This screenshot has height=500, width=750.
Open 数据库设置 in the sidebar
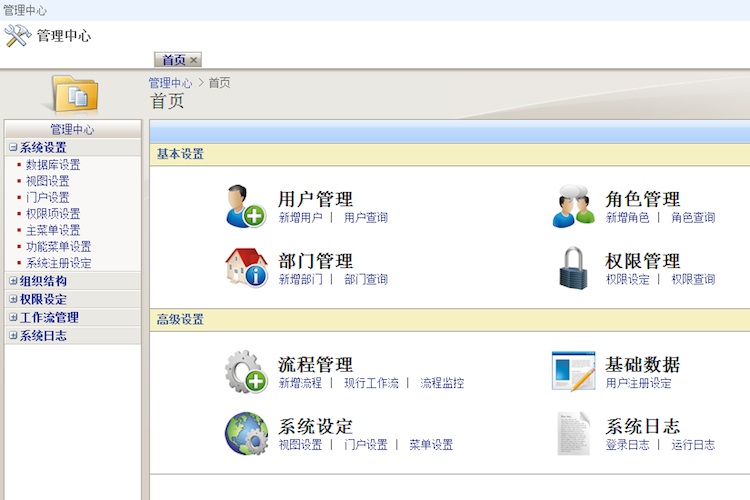(53, 165)
